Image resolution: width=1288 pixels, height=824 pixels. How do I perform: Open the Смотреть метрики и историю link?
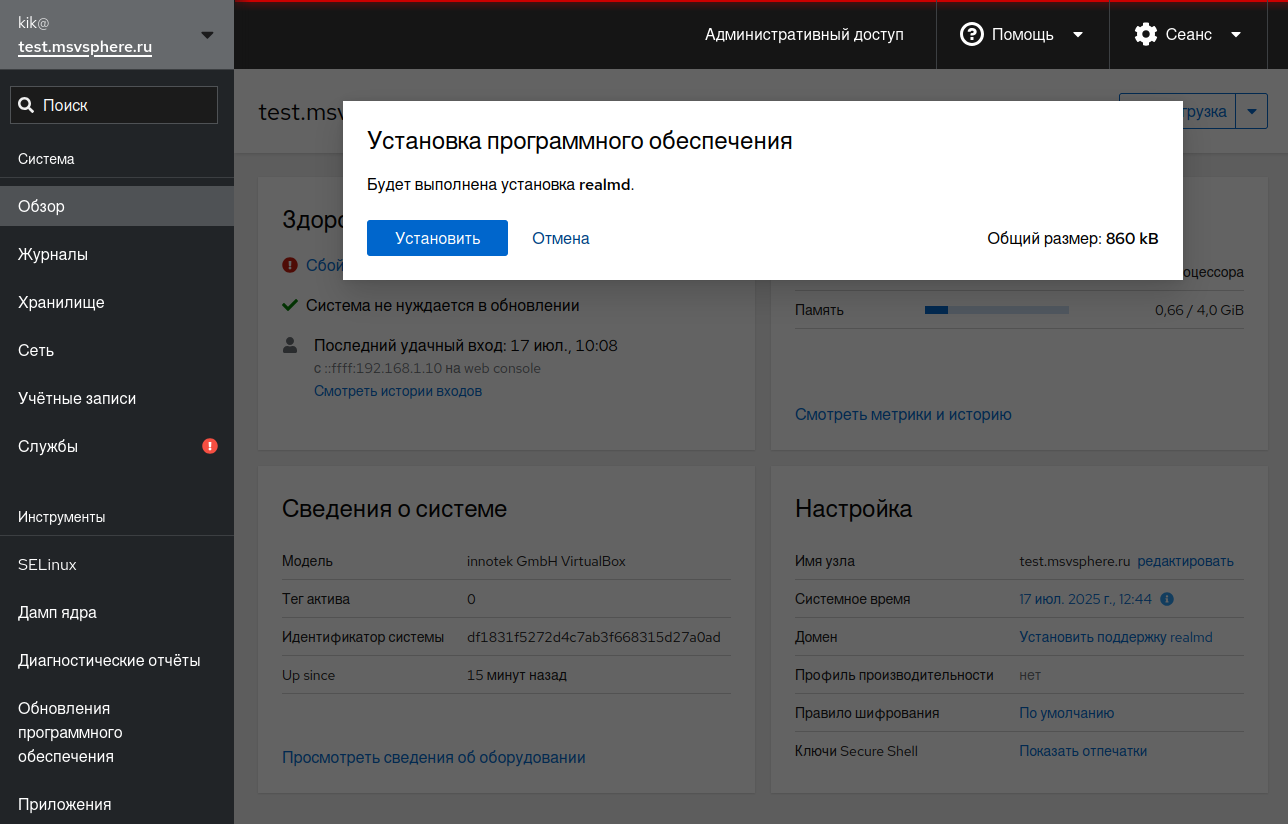click(x=903, y=414)
